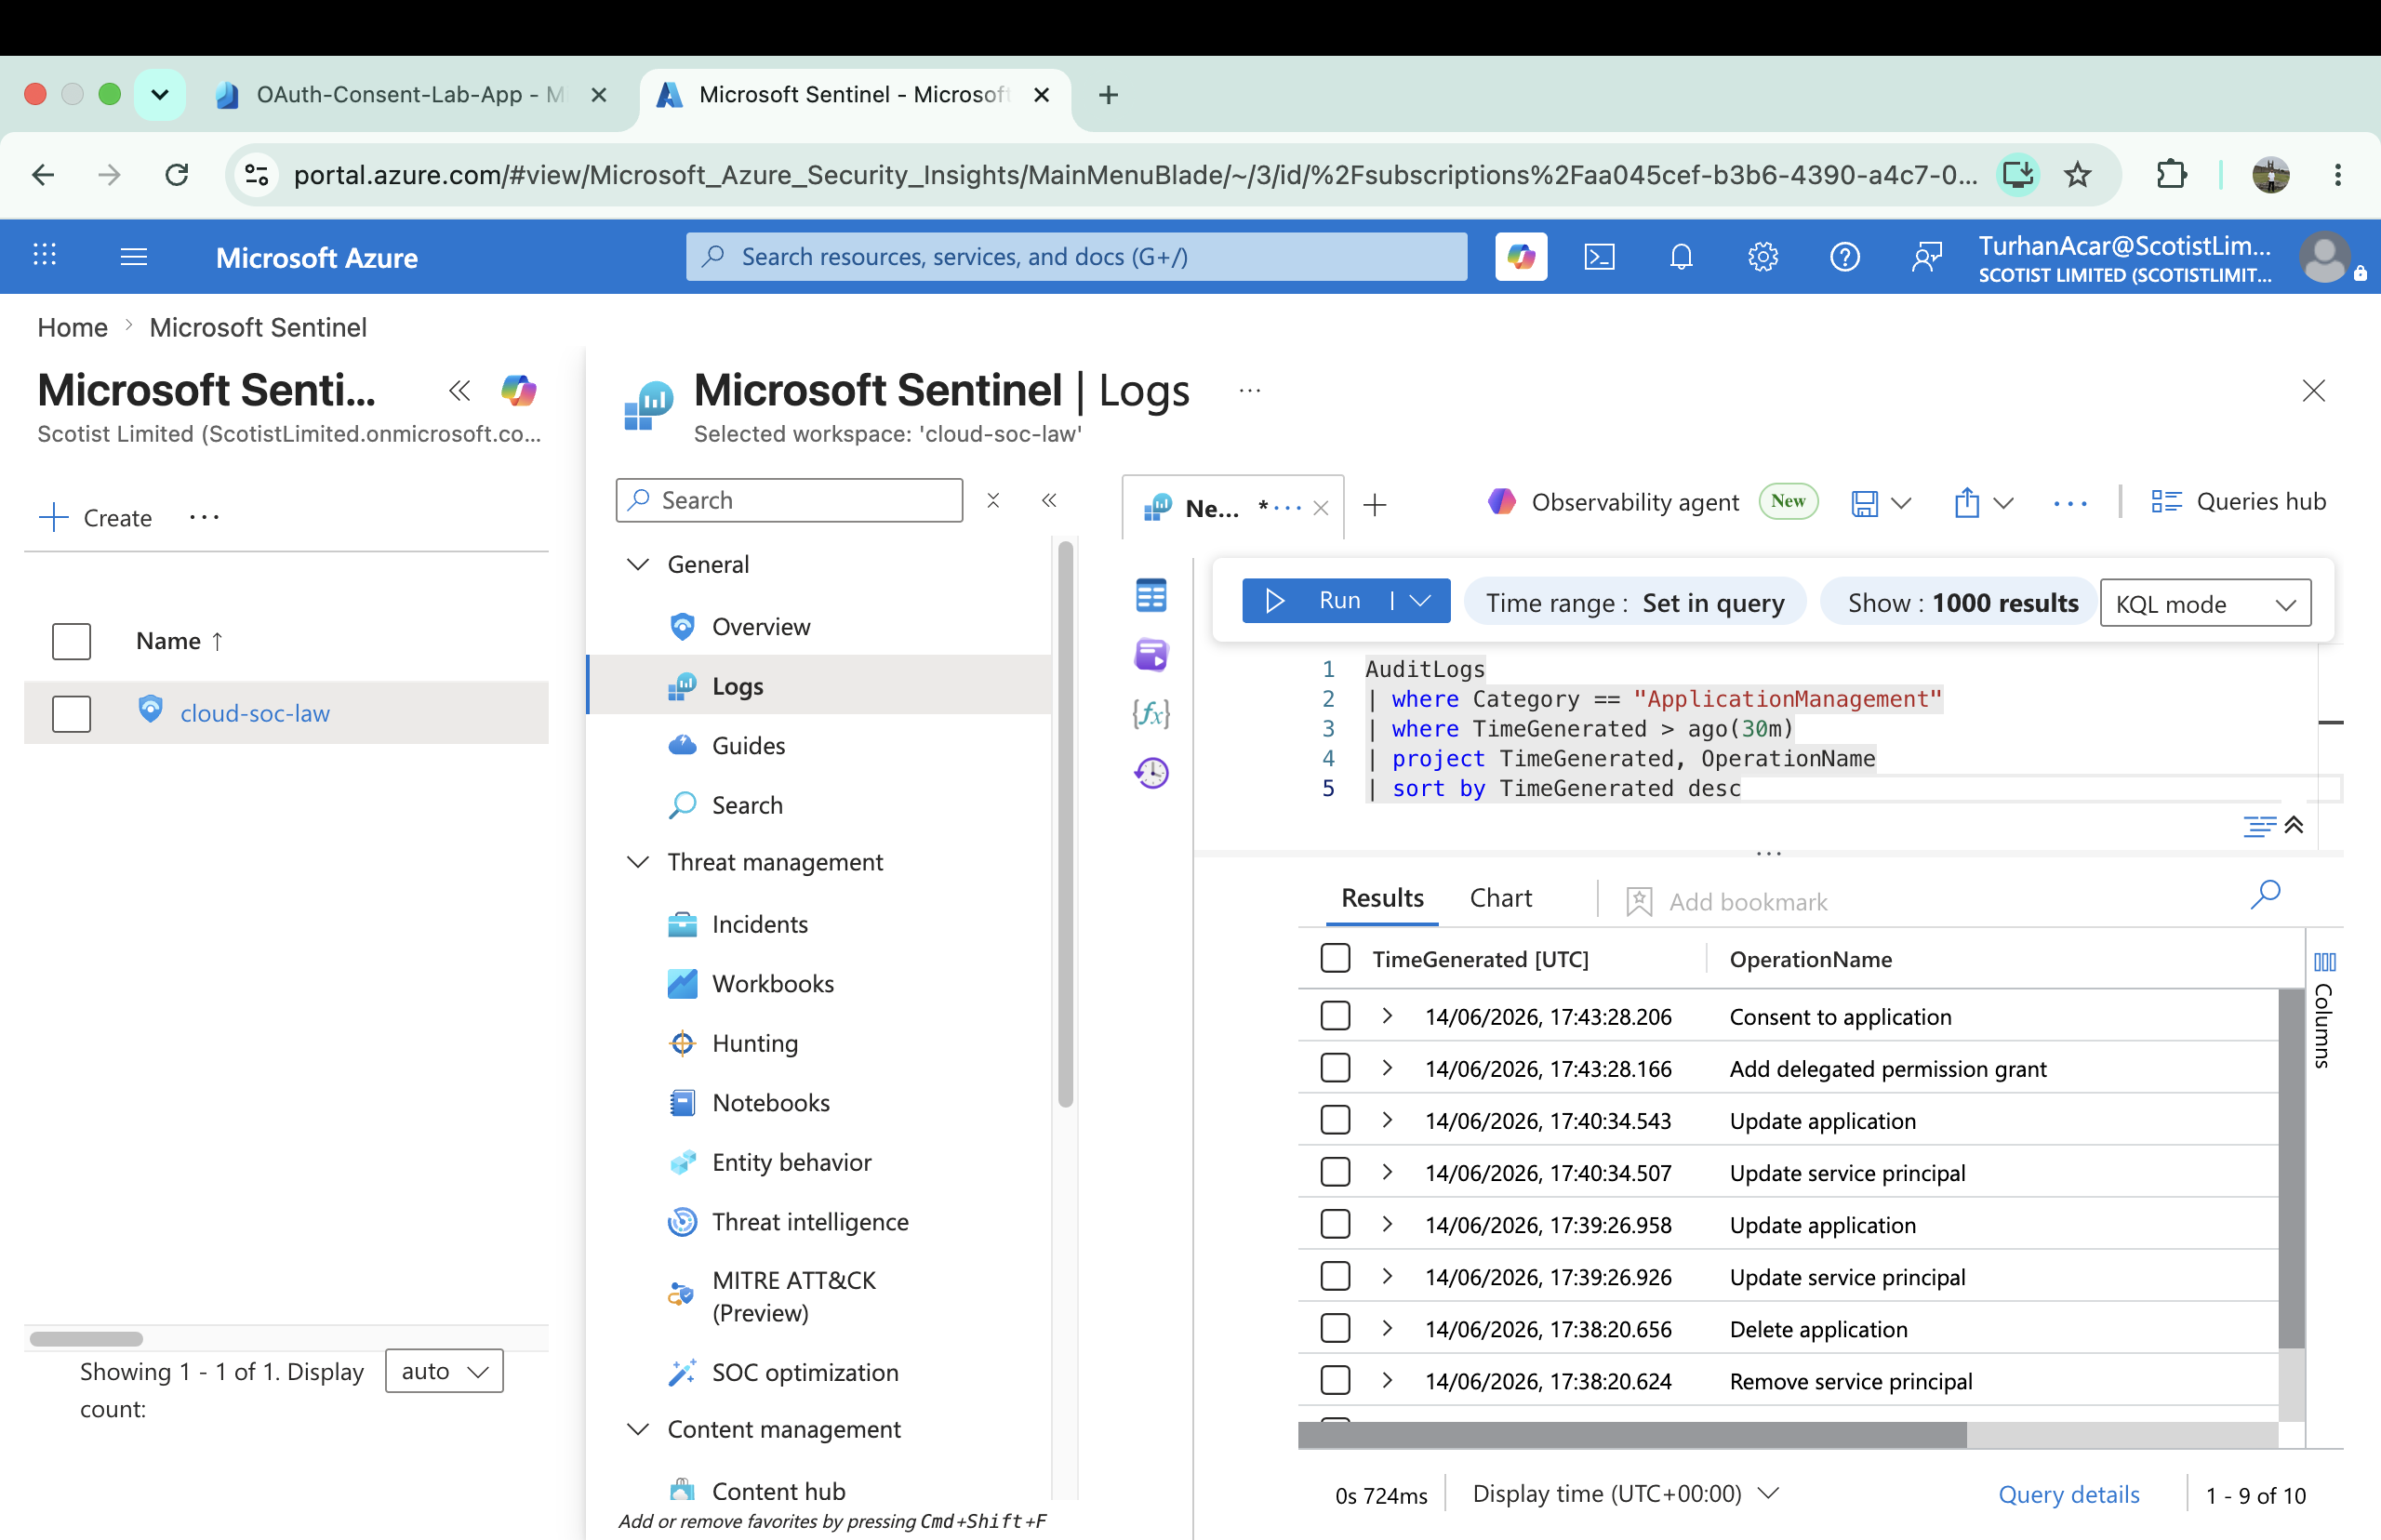Click the Save query icon

[1865, 503]
